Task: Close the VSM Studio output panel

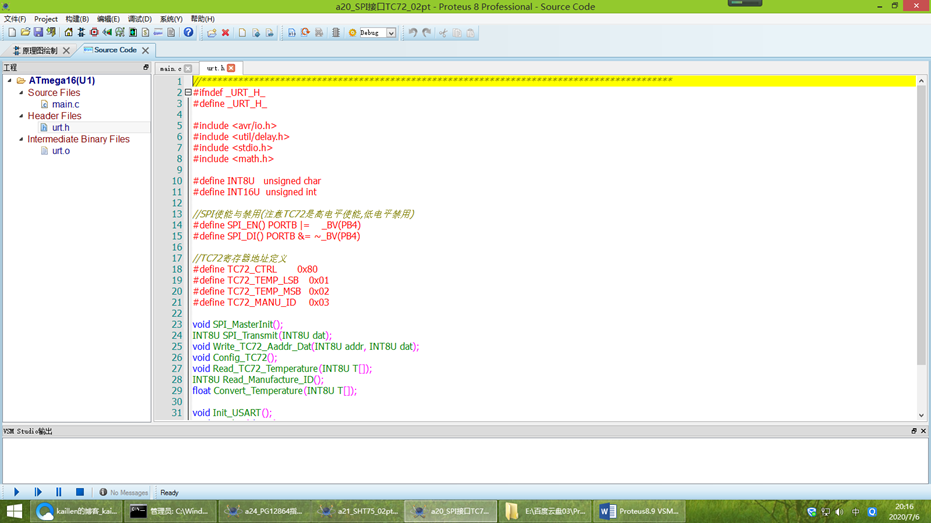Action: click(923, 431)
